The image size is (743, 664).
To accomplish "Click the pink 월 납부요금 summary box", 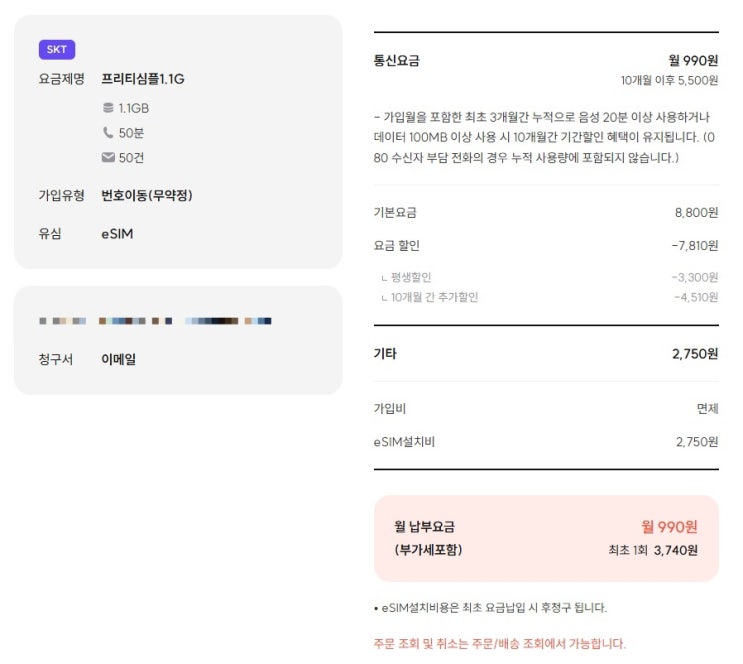I will pyautogui.click(x=545, y=538).
